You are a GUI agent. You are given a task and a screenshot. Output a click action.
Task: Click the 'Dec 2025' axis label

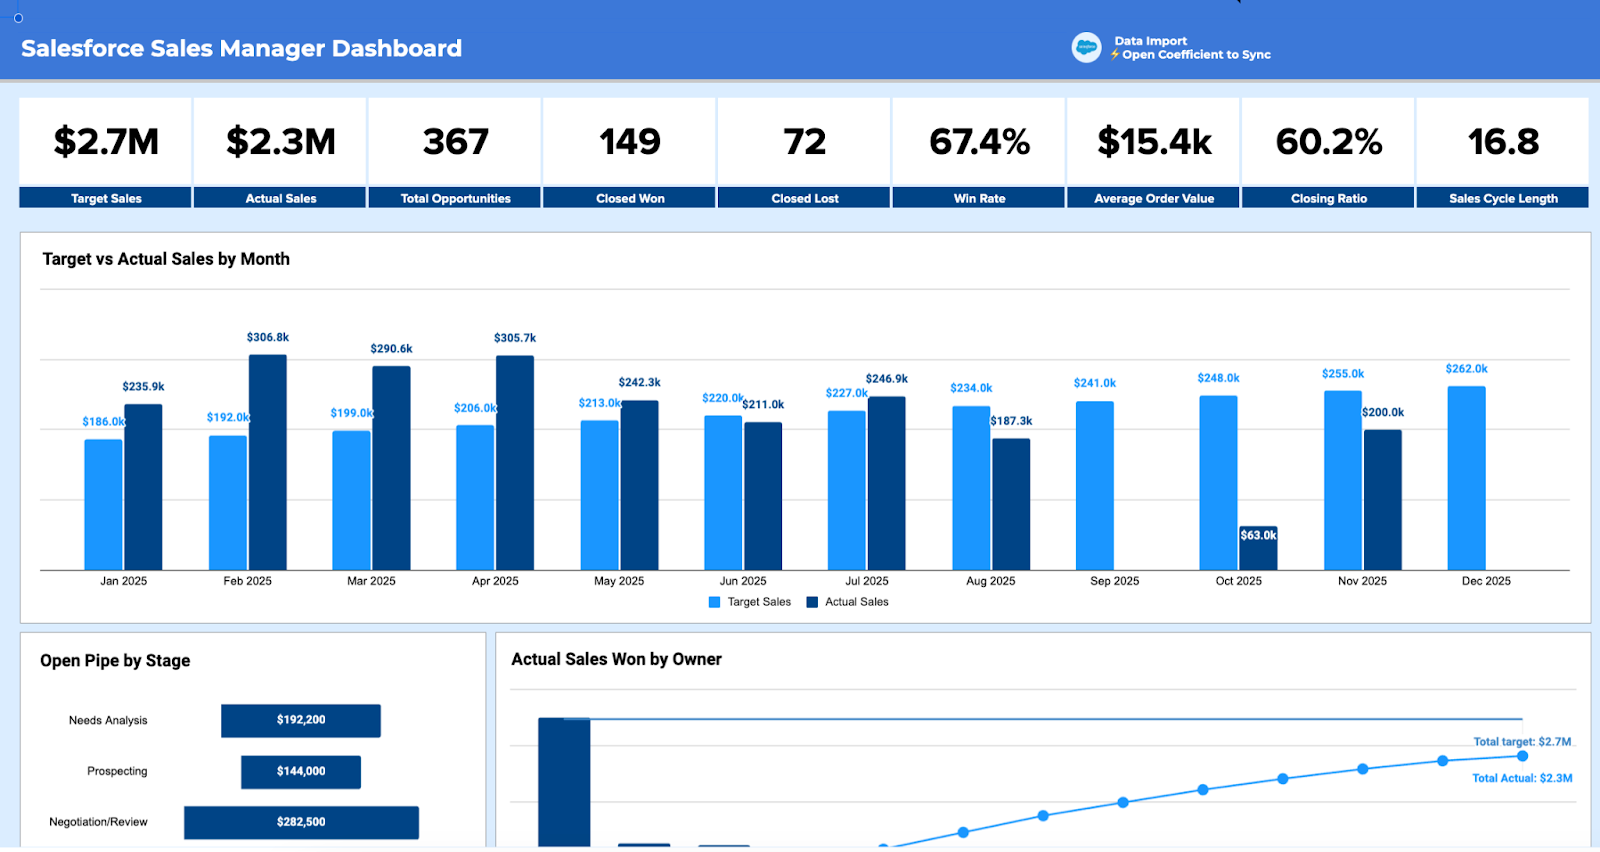pyautogui.click(x=1486, y=581)
